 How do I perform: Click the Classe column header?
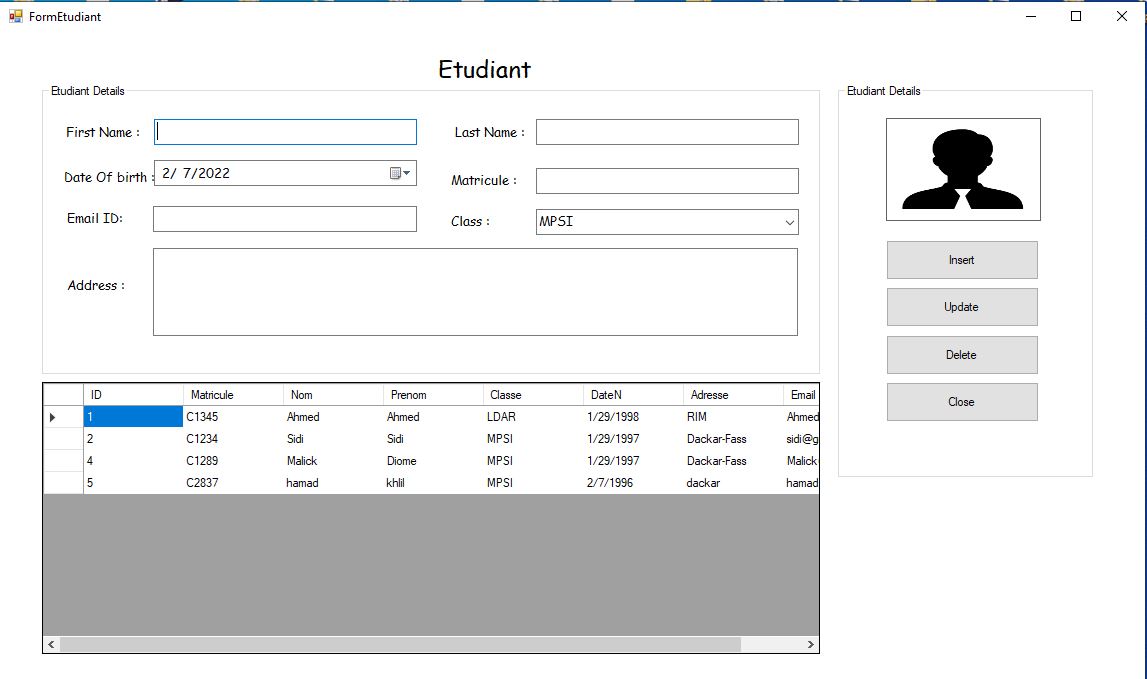coord(533,395)
